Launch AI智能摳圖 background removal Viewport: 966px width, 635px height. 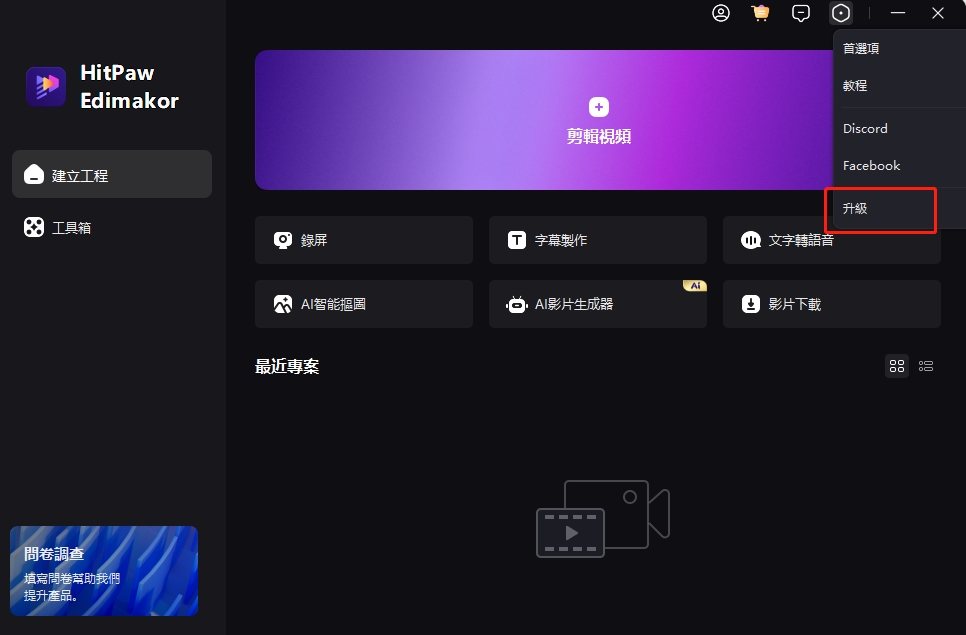(363, 304)
